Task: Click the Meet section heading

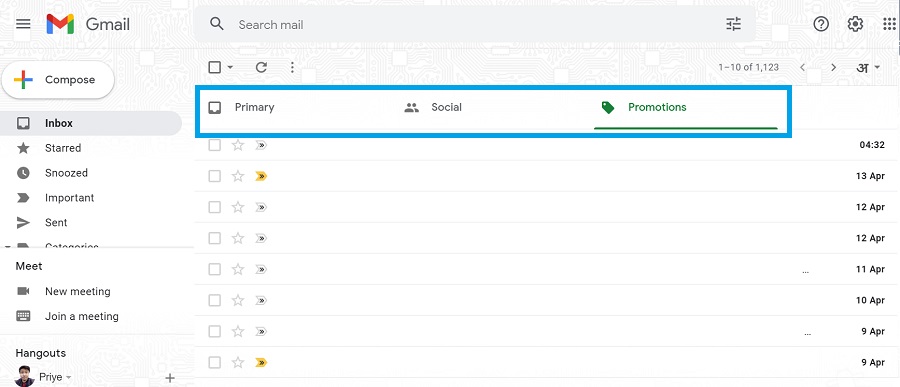Action: coord(29,266)
